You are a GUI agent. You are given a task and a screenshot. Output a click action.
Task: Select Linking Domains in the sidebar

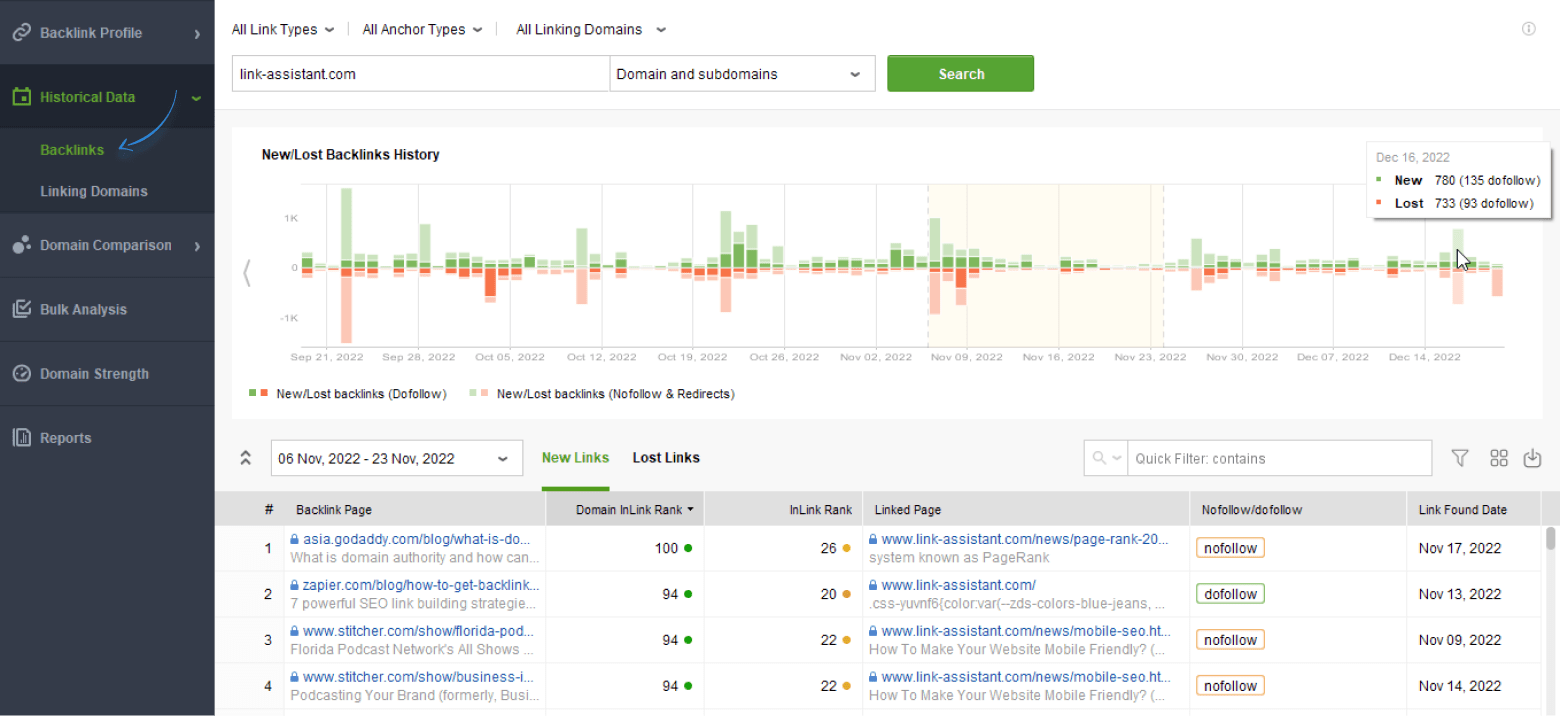(x=94, y=191)
